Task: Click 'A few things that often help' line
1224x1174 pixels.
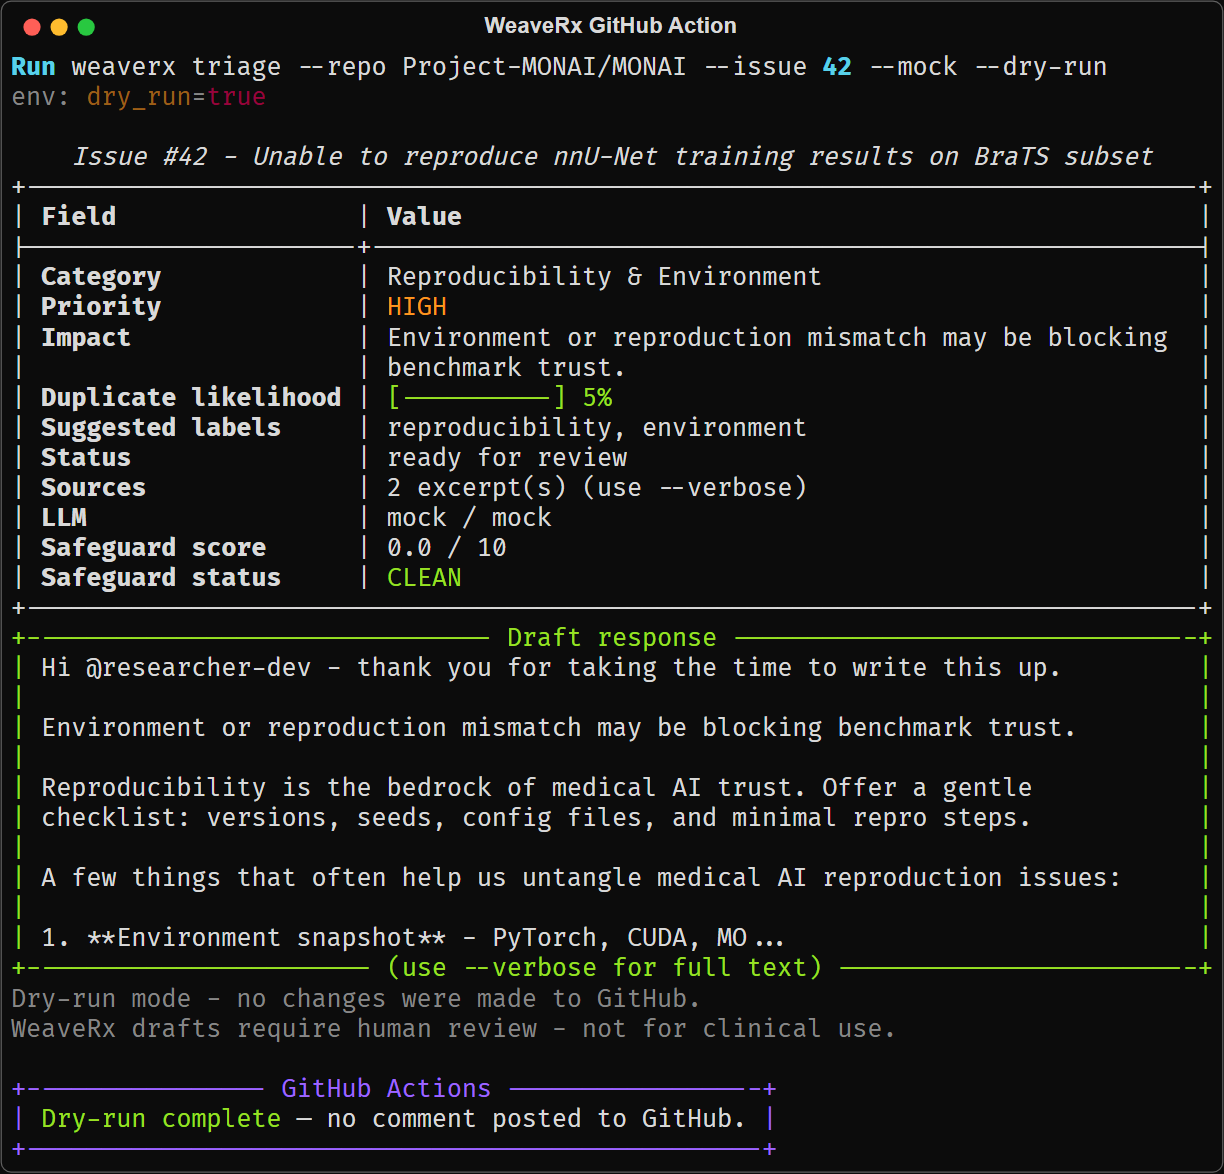Action: (581, 877)
